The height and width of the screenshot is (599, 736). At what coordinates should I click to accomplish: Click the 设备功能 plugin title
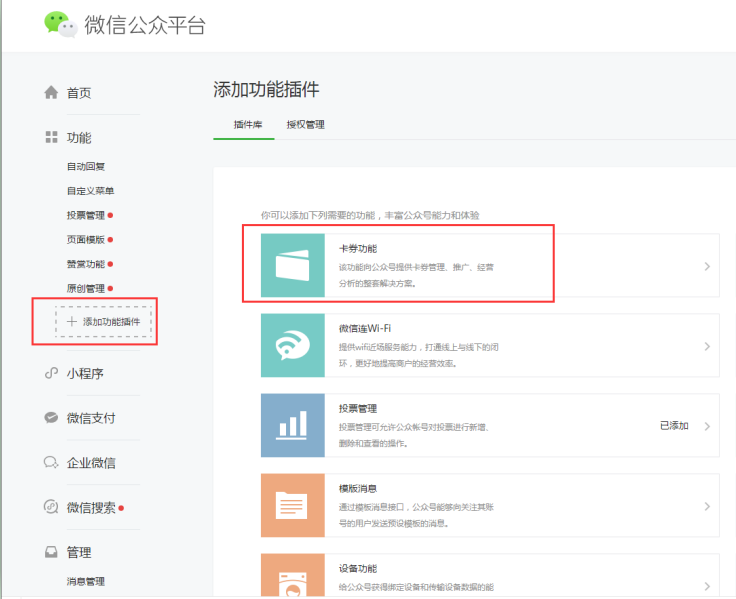pos(358,568)
